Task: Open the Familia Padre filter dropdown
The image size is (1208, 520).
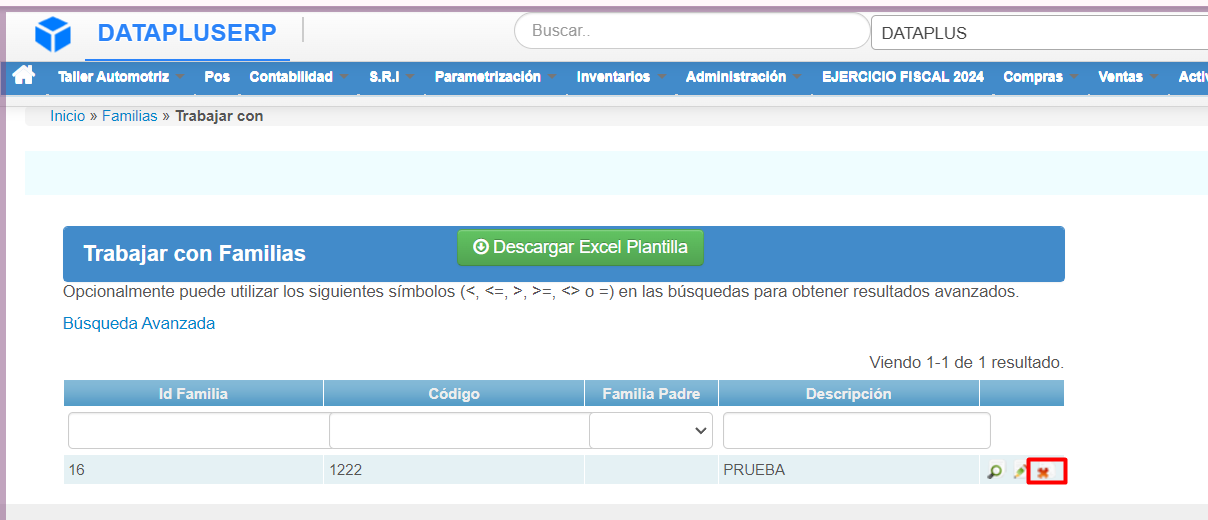Action: click(651, 431)
